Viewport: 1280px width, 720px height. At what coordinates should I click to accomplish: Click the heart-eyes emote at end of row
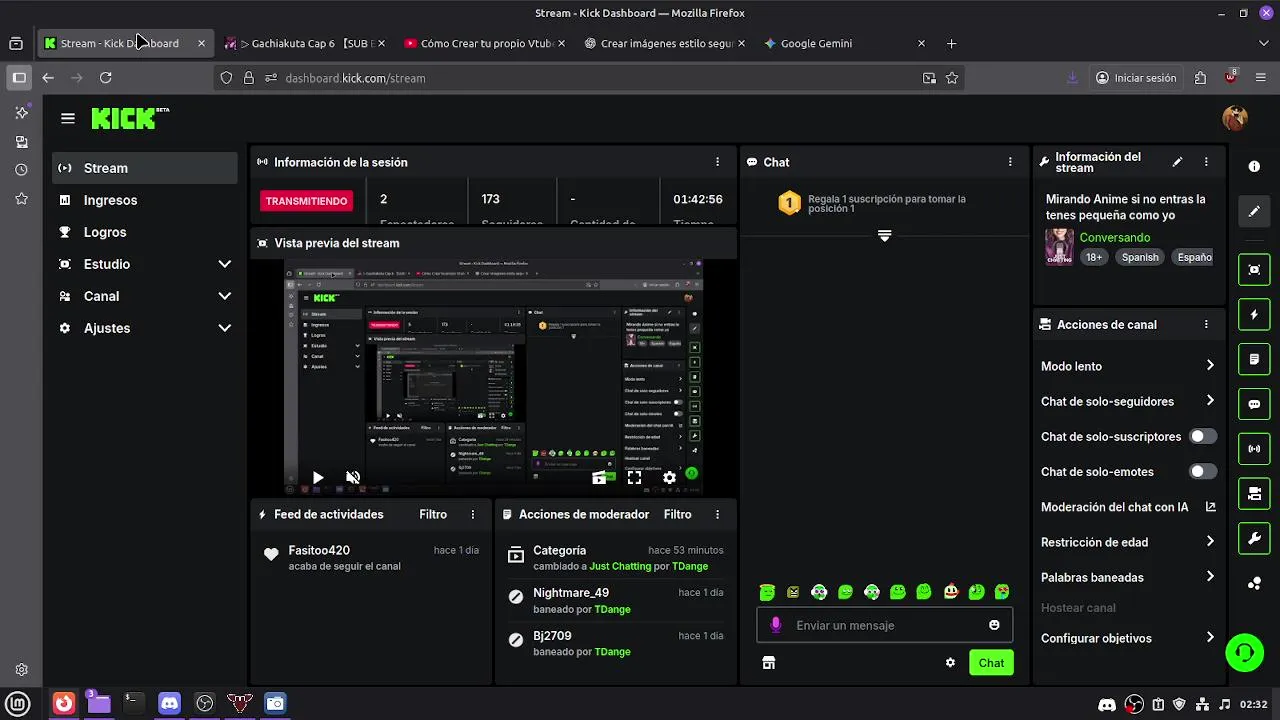[x=1002, y=592]
